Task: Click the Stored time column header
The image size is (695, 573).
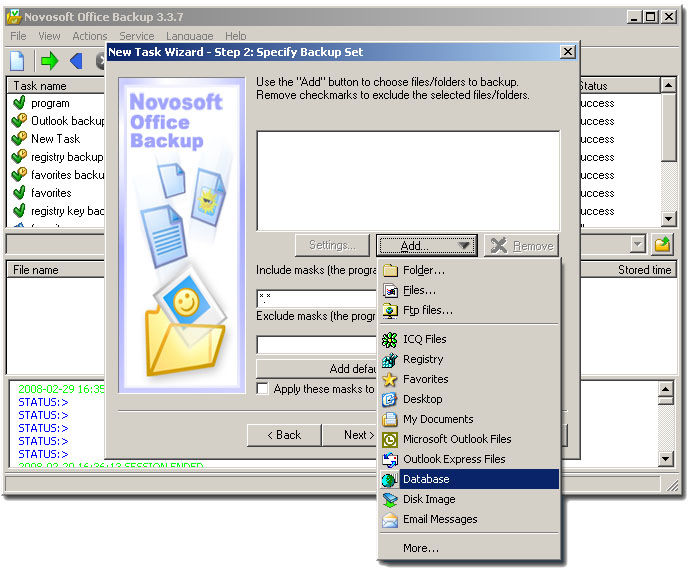Action: coord(629,270)
